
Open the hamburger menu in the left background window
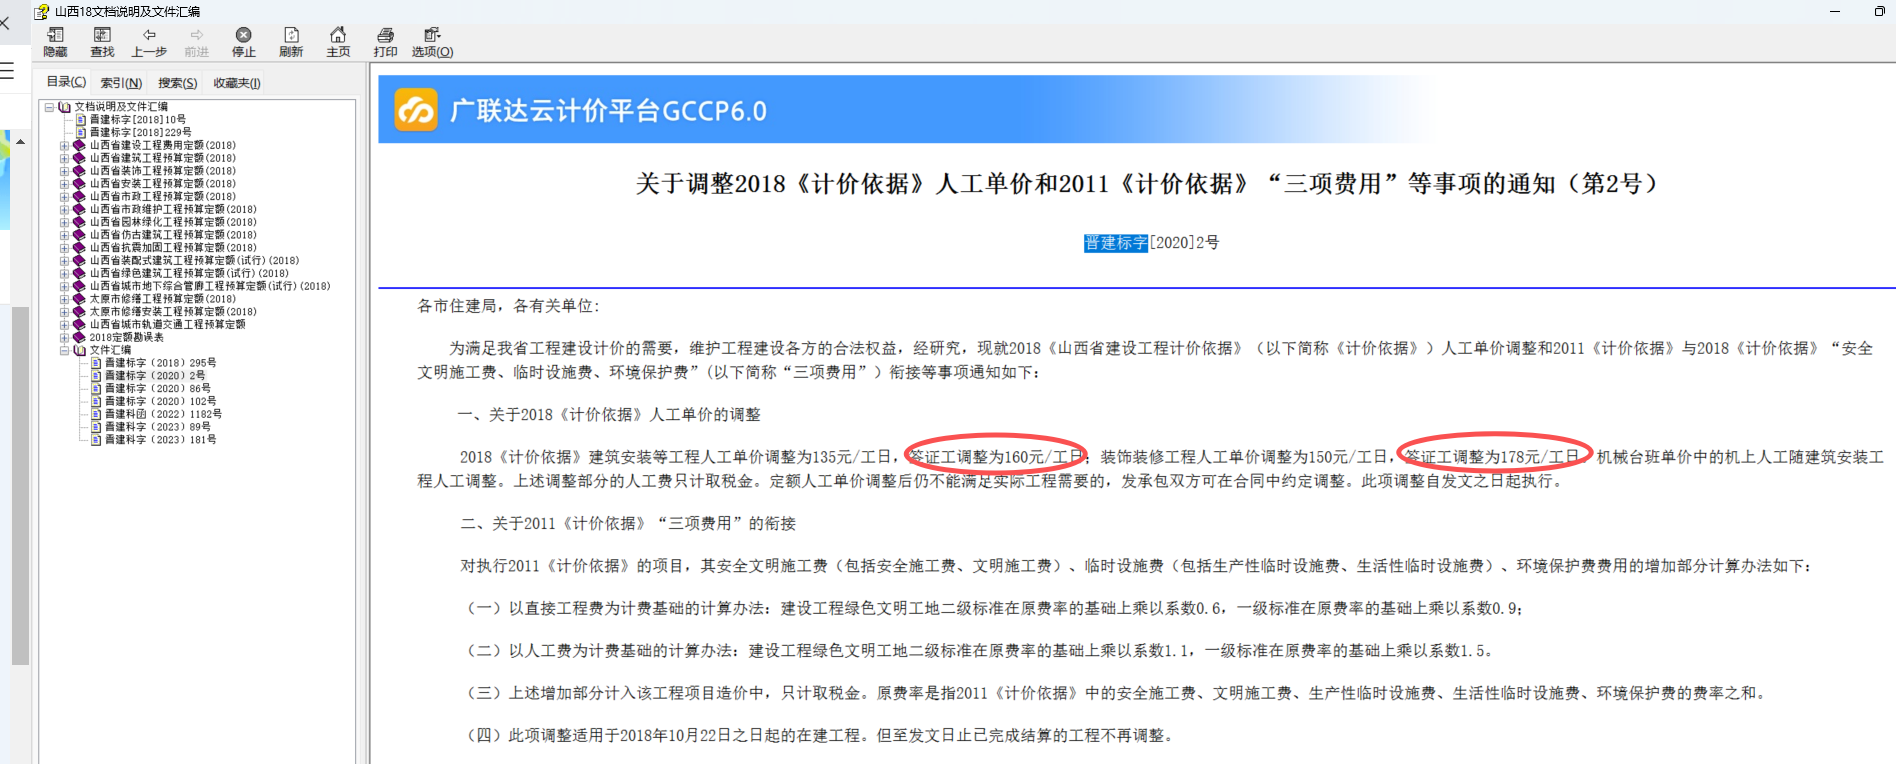(7, 71)
